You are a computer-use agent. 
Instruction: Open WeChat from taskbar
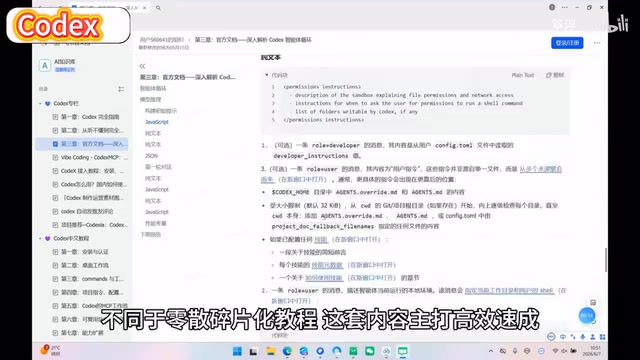(370, 351)
